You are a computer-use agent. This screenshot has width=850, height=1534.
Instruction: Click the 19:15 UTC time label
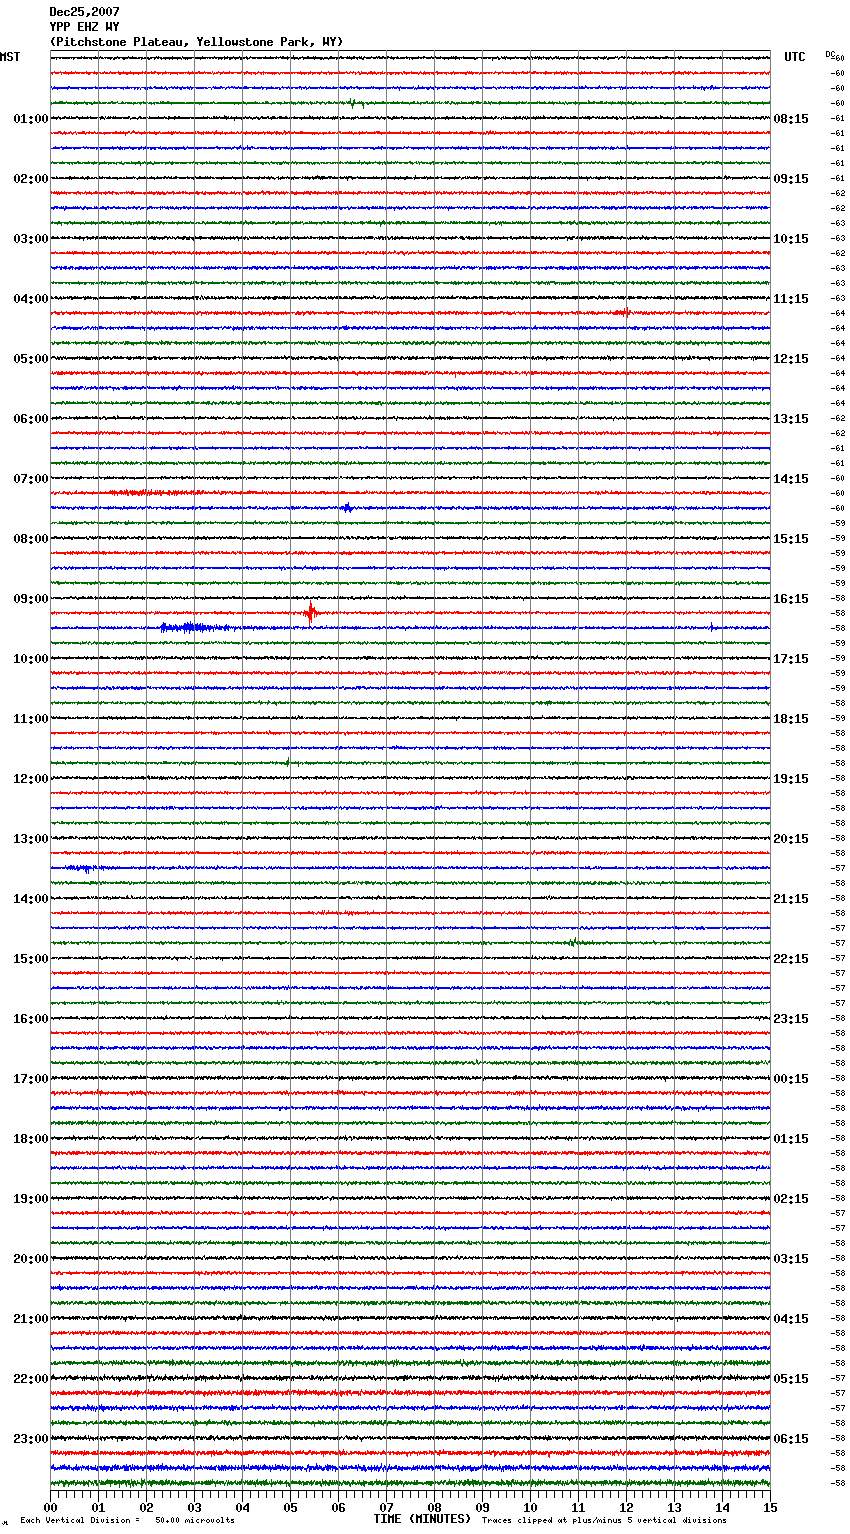coord(791,779)
